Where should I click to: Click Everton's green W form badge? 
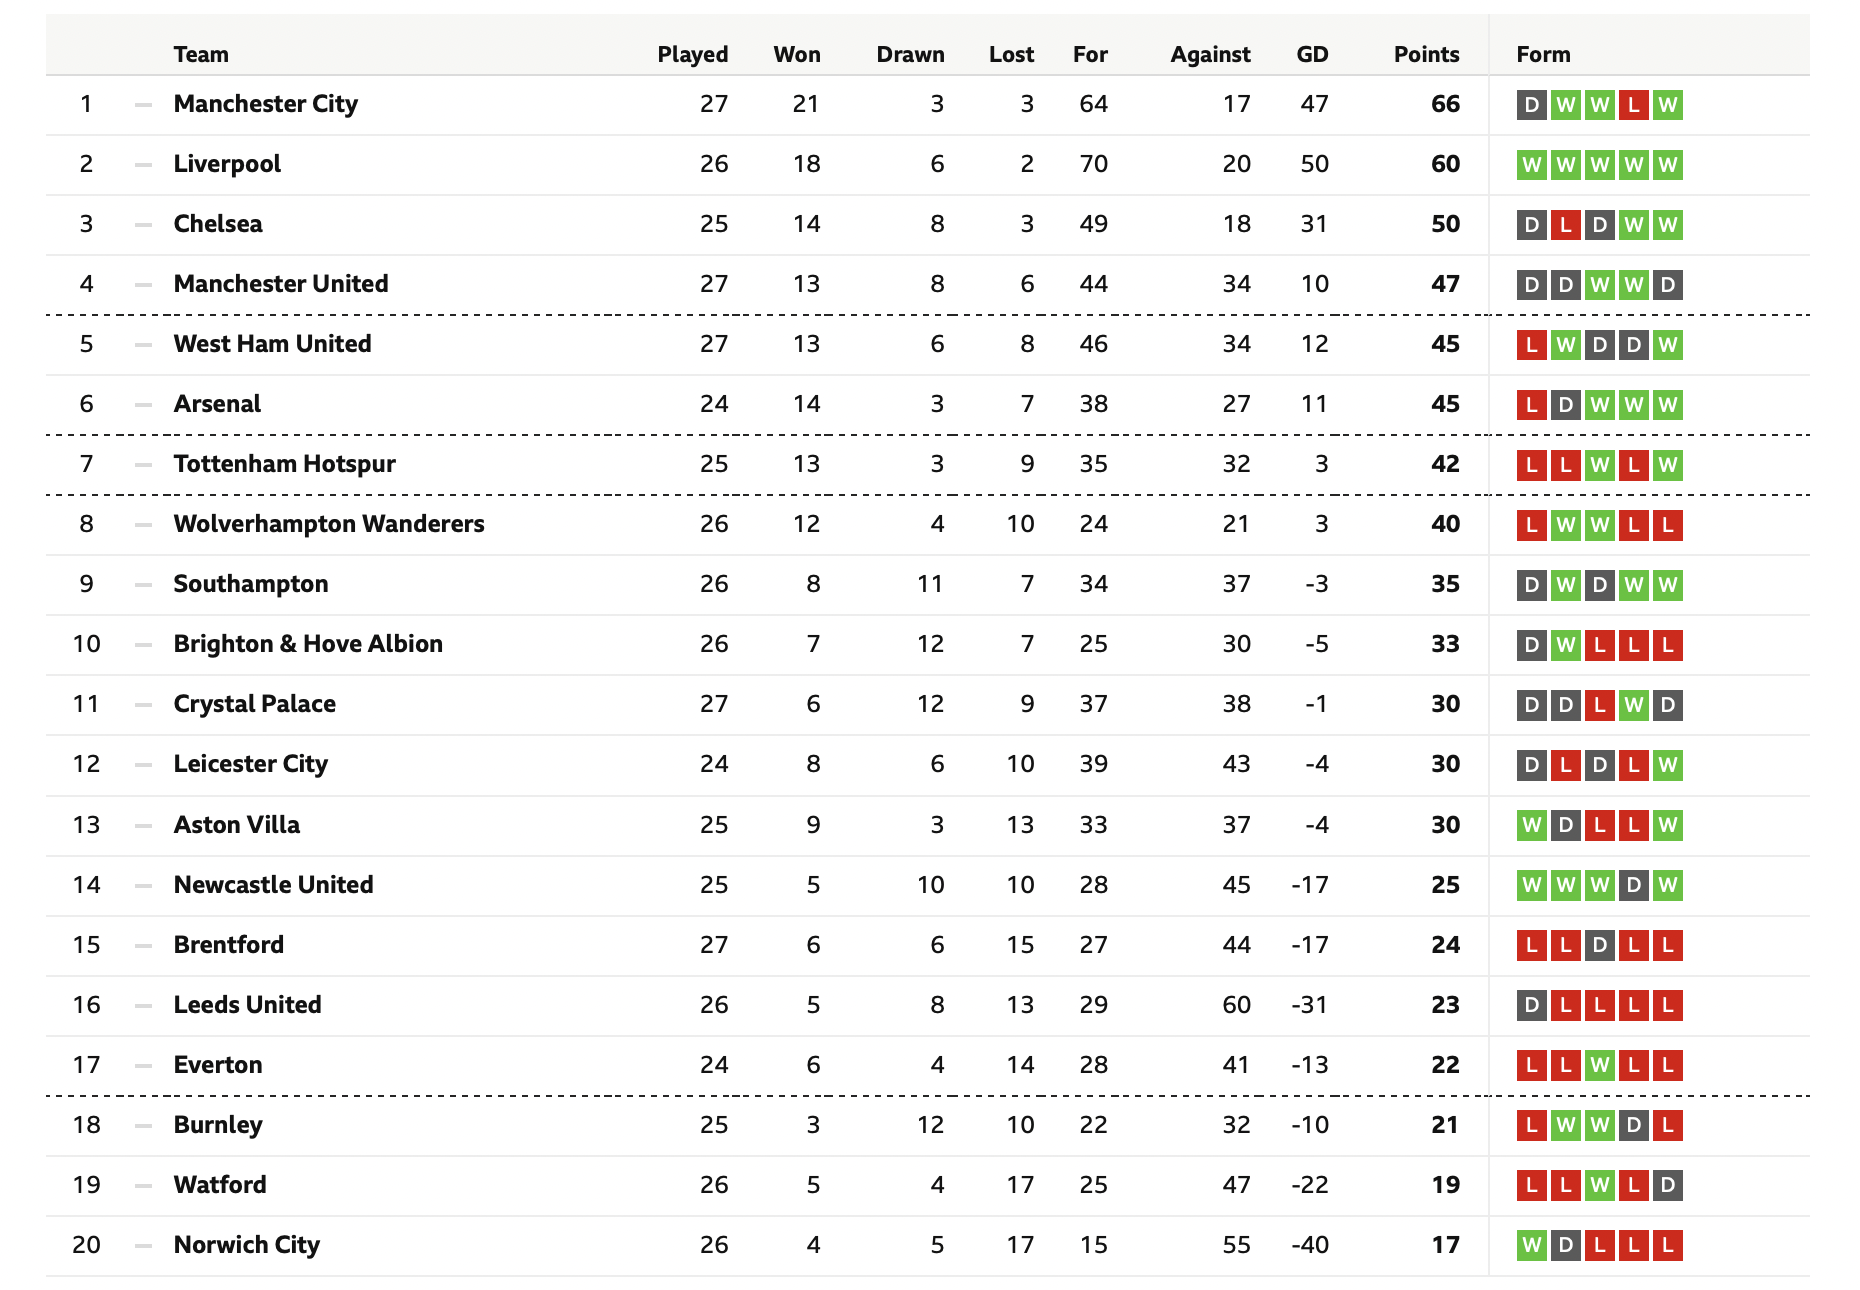[x=1600, y=1065]
